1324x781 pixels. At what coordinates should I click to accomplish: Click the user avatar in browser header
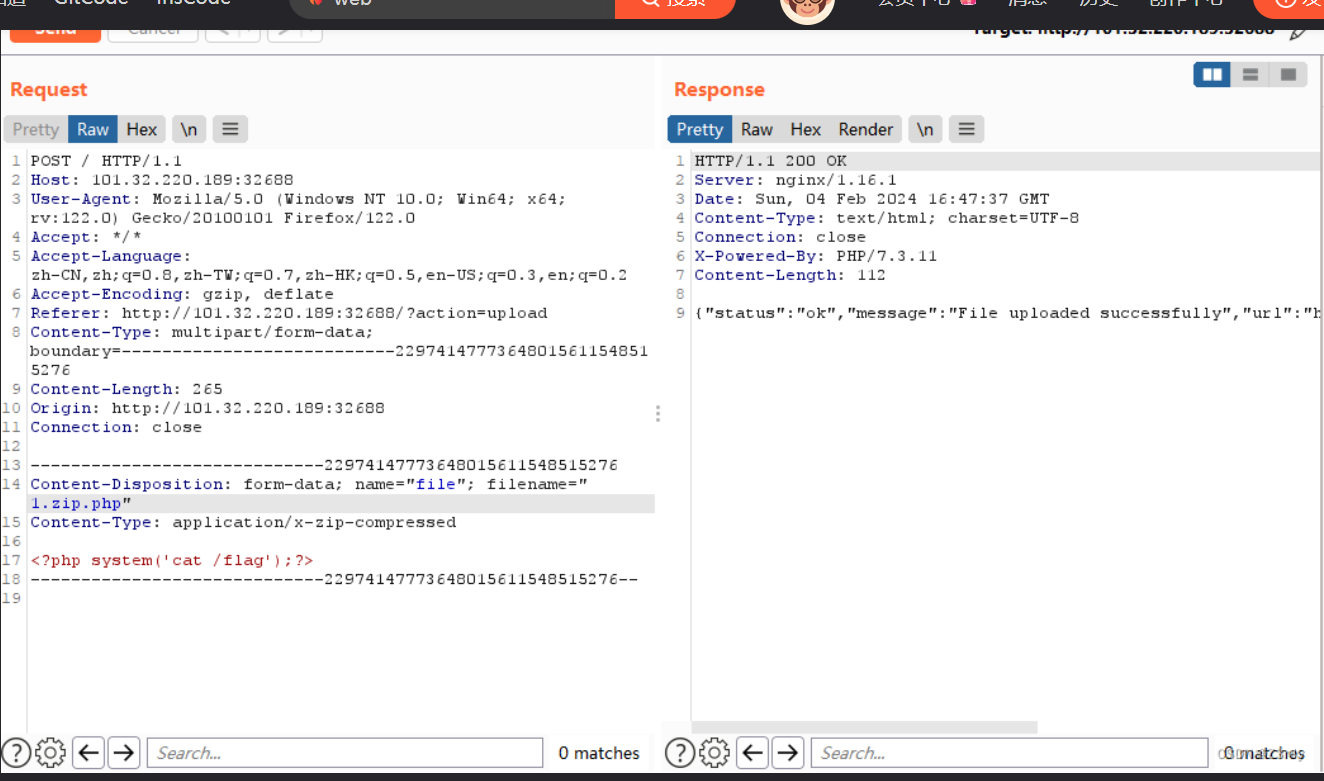tap(807, 10)
